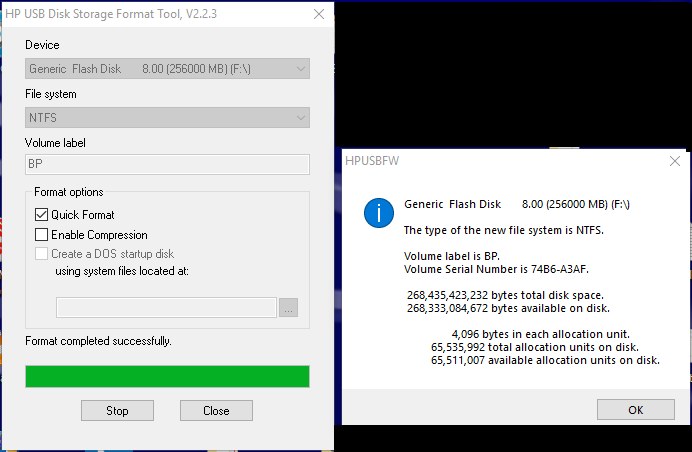Viewport: 692px width, 452px height.
Task: Click '4,096 bytes in each allocation unit.' text
Action: [x=541, y=334]
